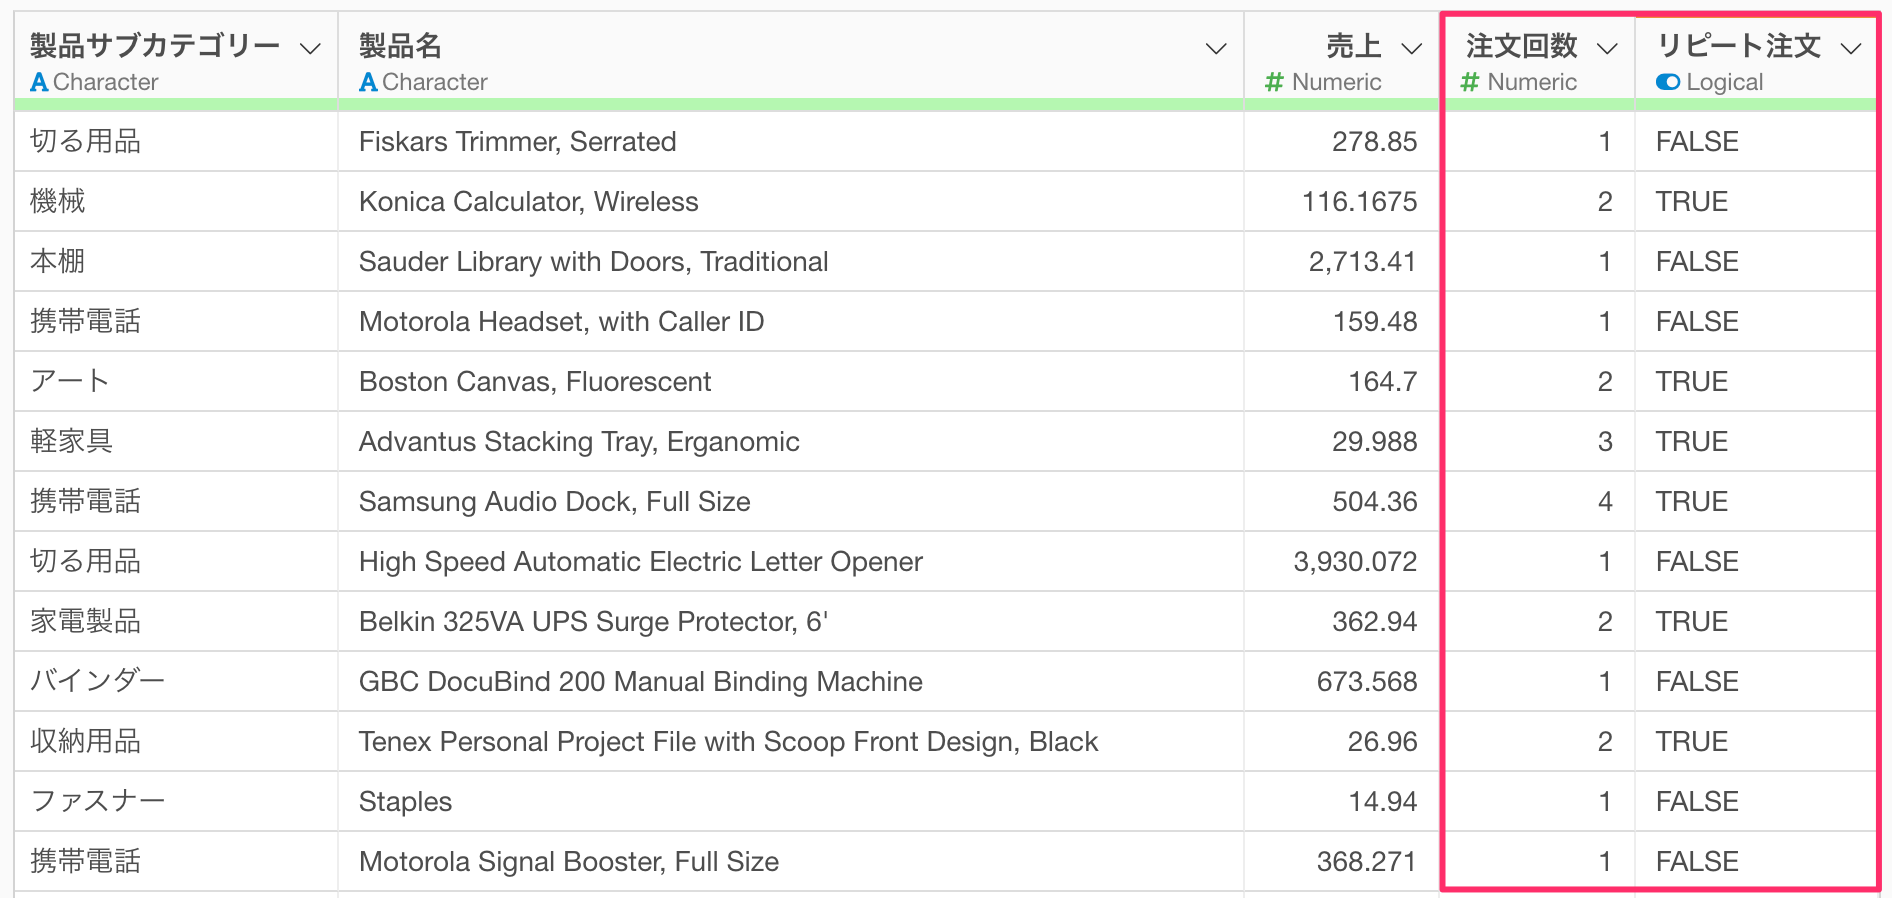
Task: Click TRUE in the Boston Canvas row
Action: pos(1692,382)
